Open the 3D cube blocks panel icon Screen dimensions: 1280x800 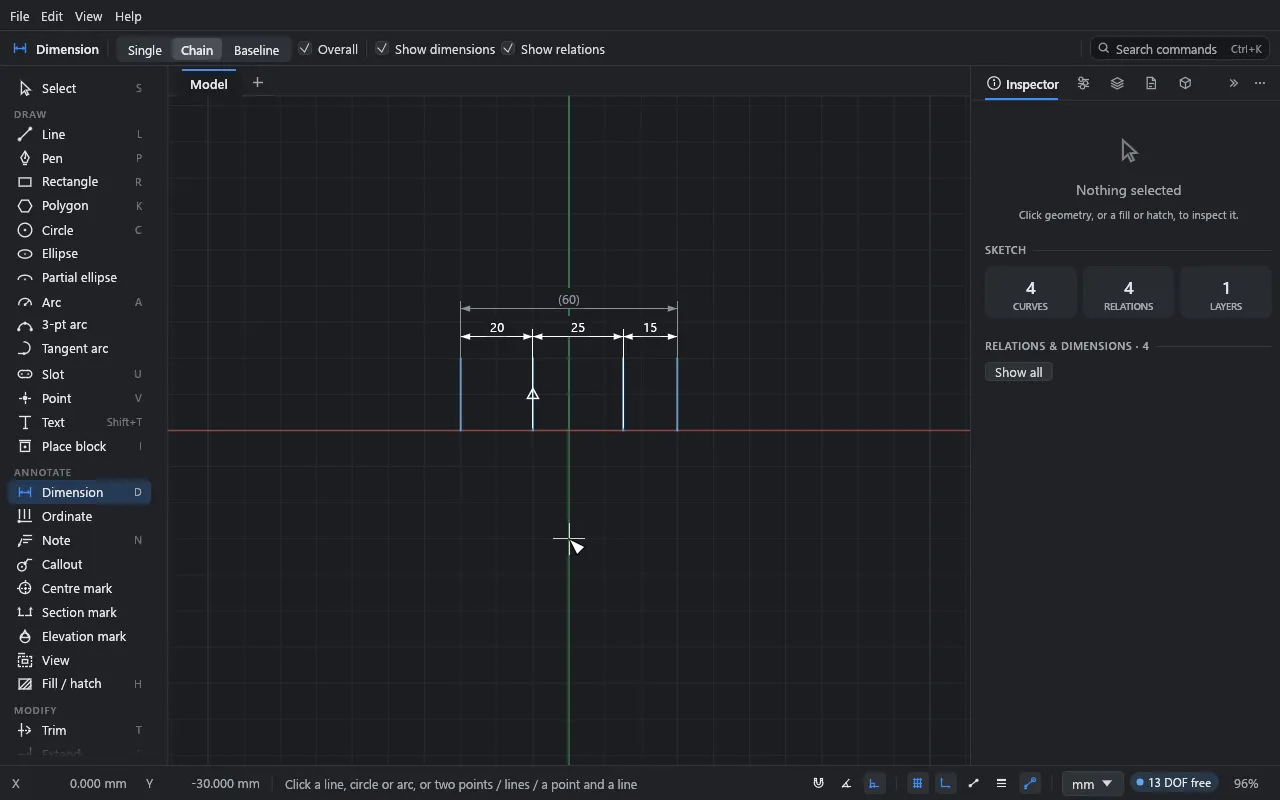[1185, 84]
